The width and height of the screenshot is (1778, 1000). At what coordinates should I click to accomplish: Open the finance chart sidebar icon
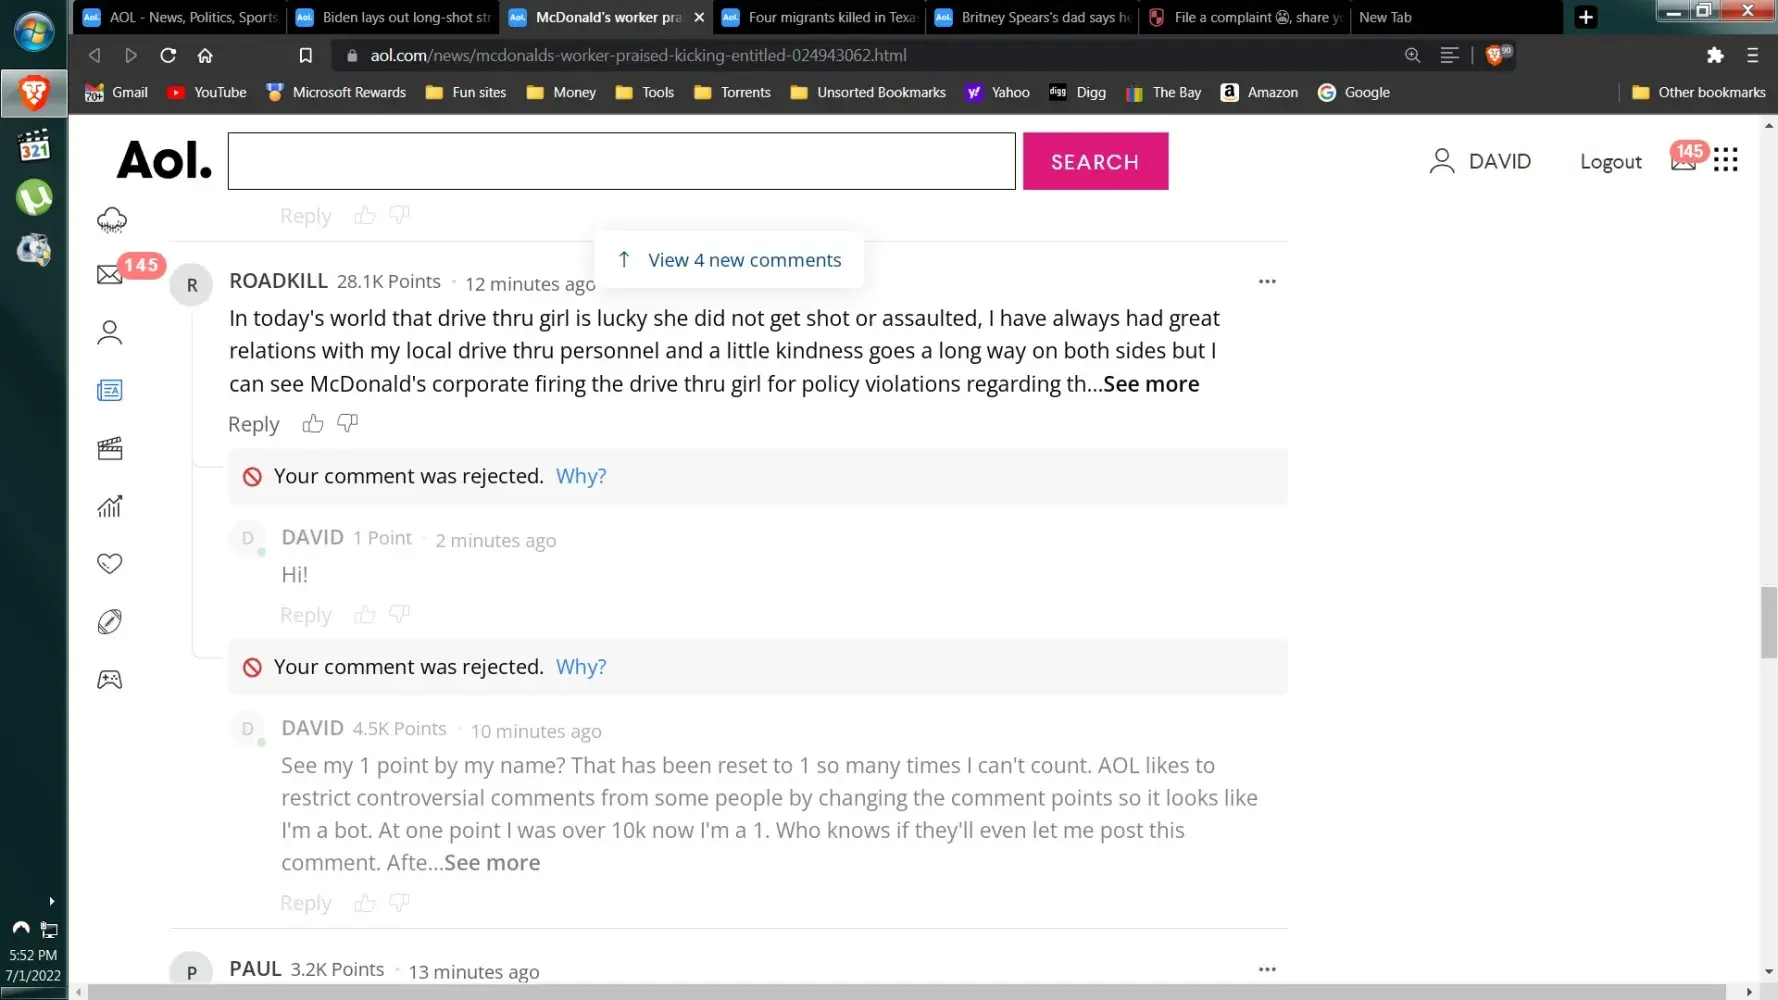point(110,507)
